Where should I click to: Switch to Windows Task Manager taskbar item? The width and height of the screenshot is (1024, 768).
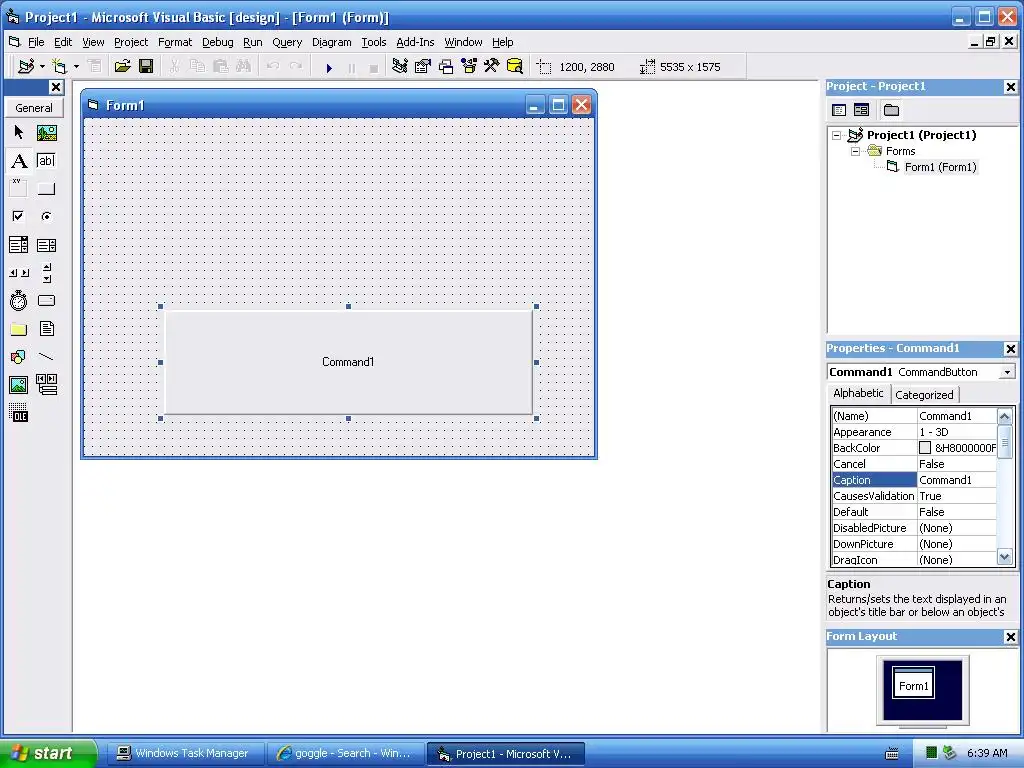(x=185, y=754)
